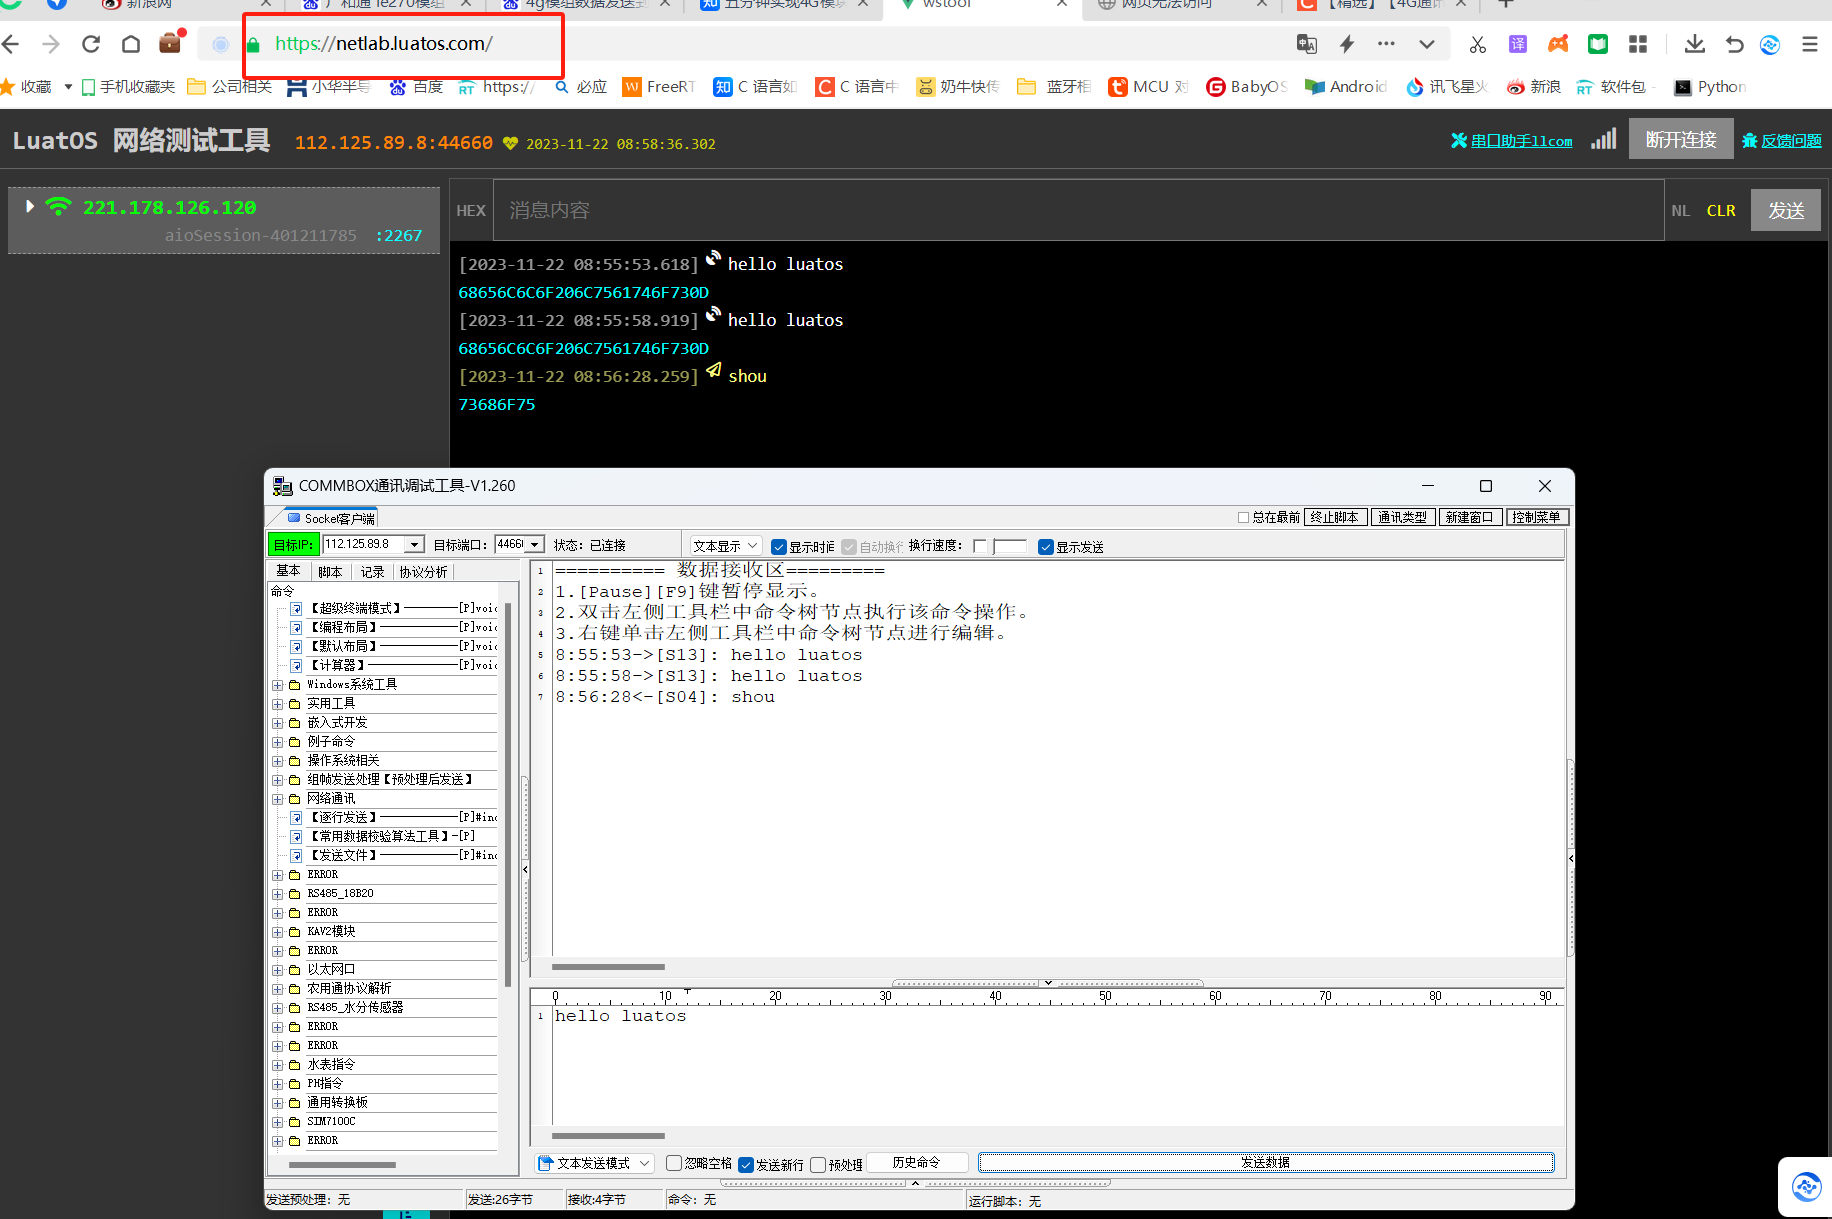Open the Android bookmark
1832x1219 pixels.
1346,87
